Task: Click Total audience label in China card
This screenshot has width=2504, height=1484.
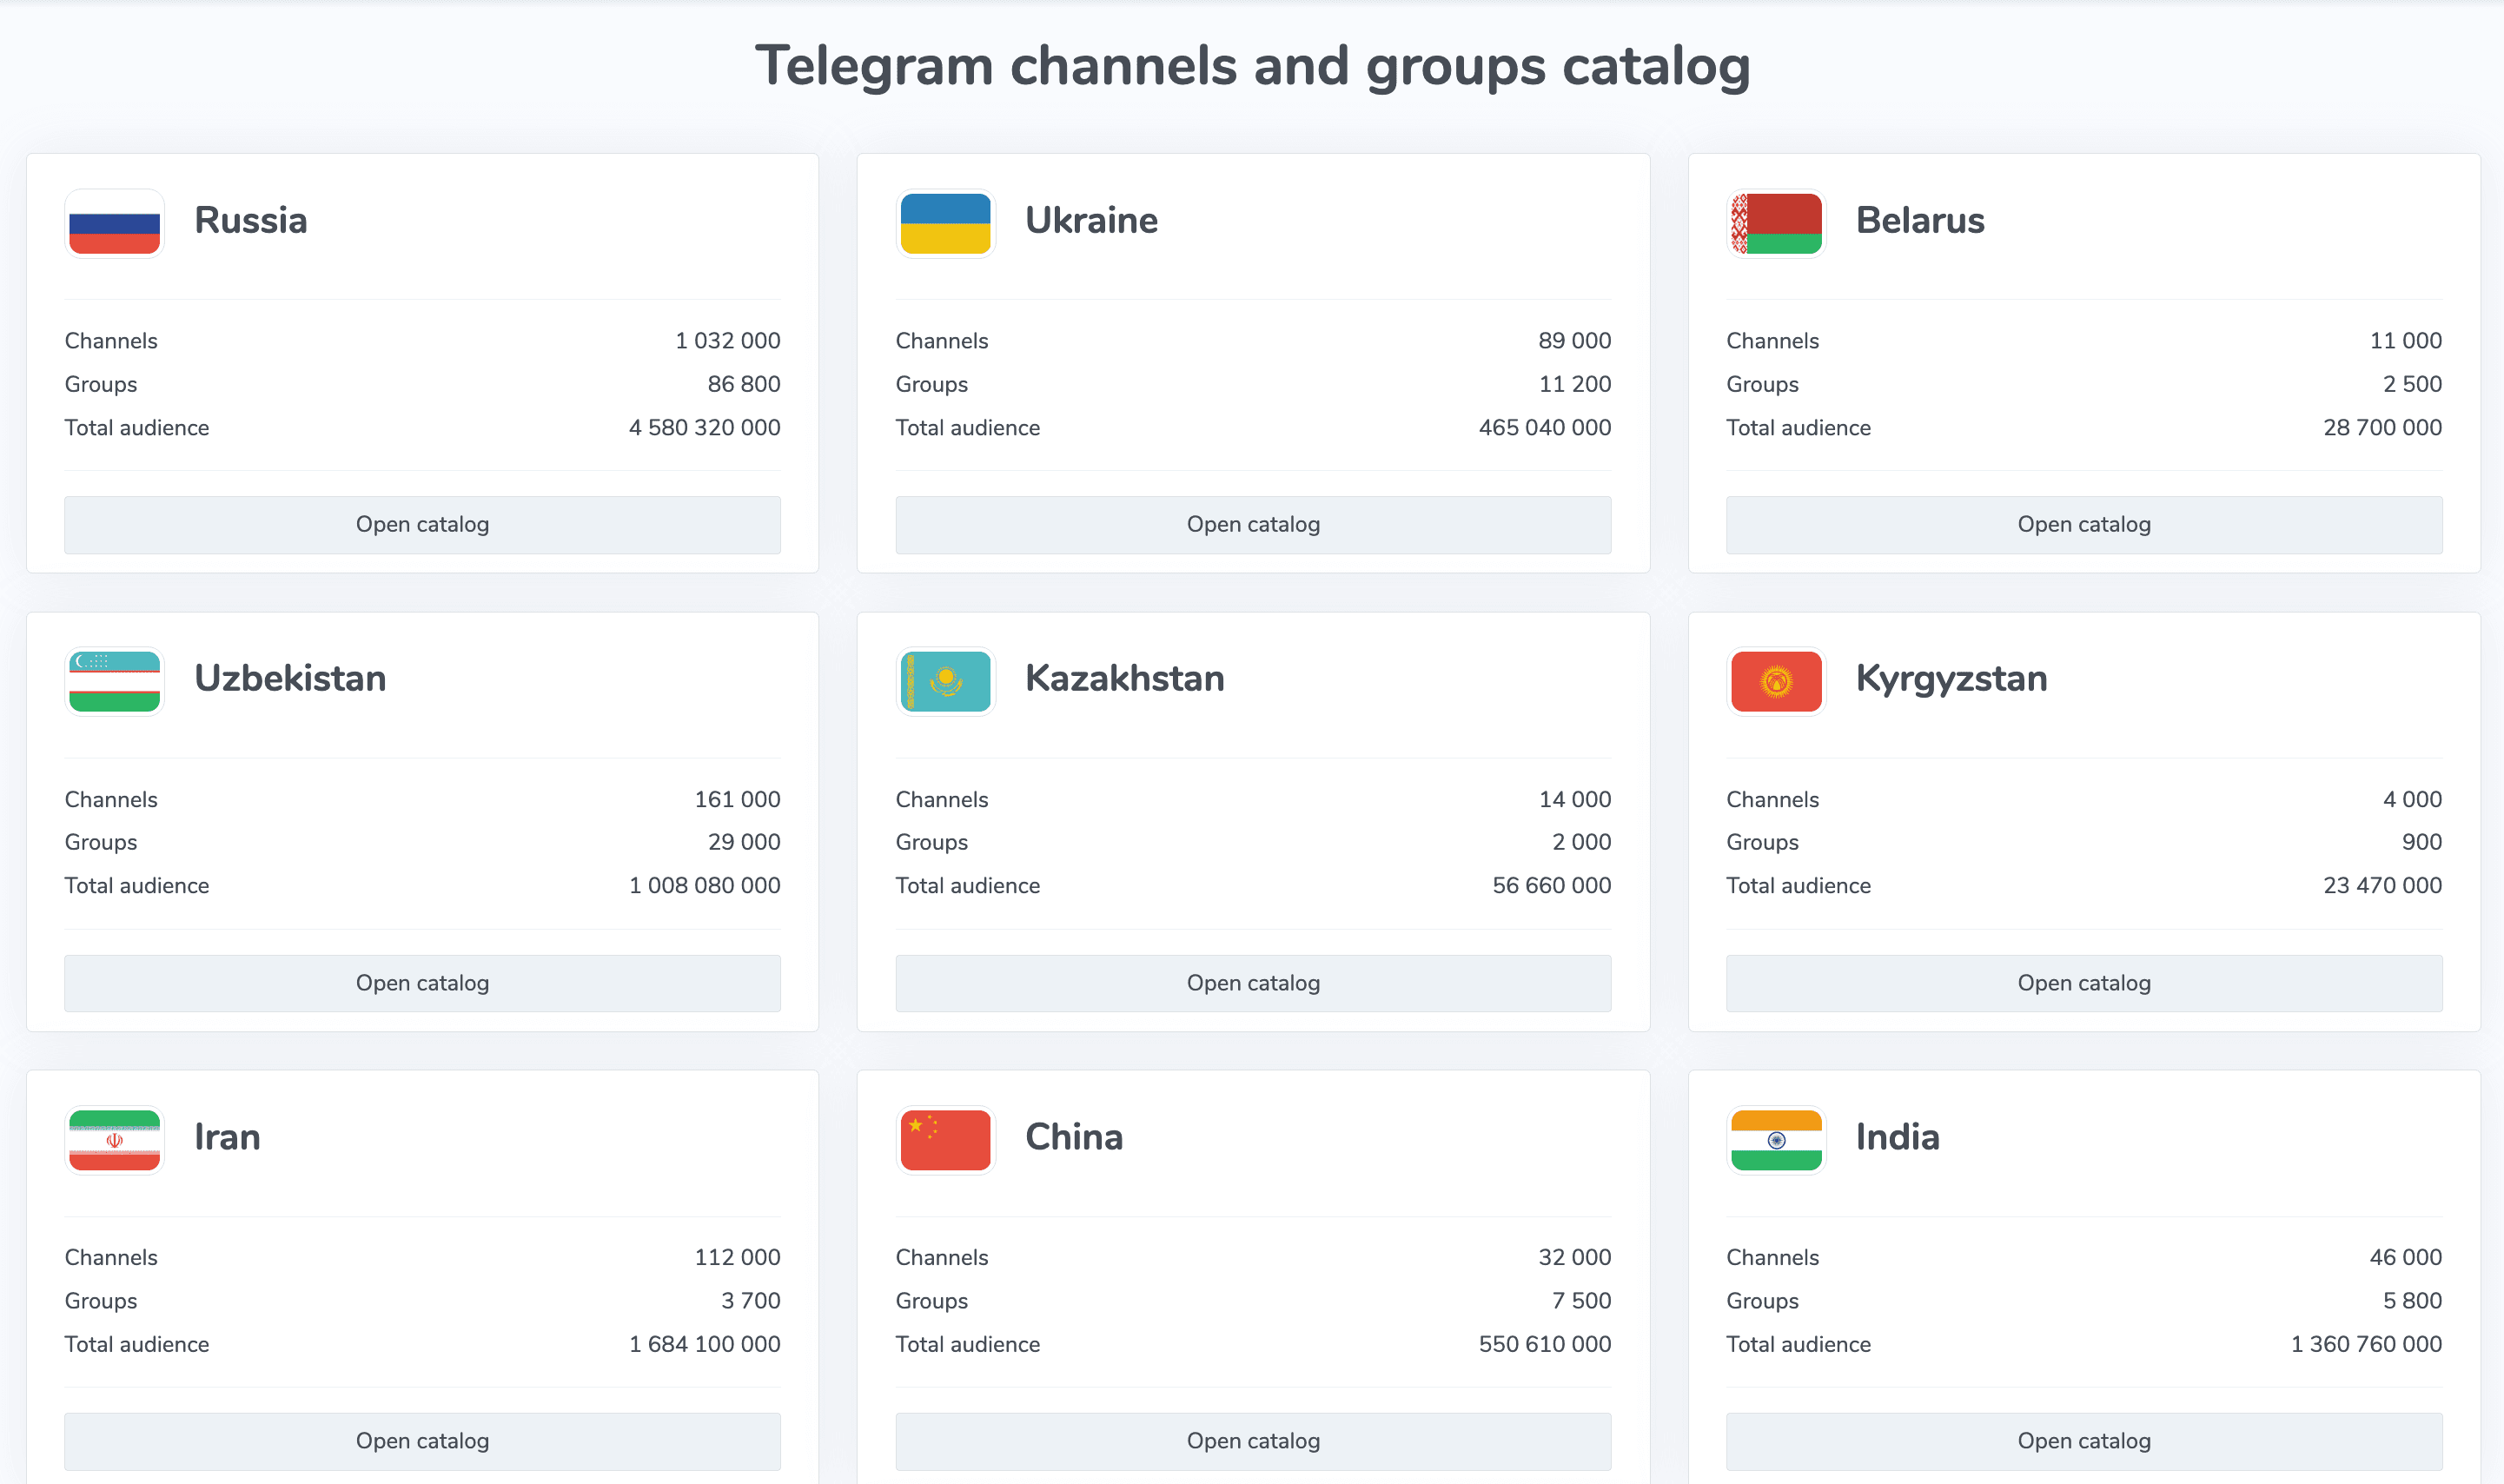Action: click(967, 1345)
